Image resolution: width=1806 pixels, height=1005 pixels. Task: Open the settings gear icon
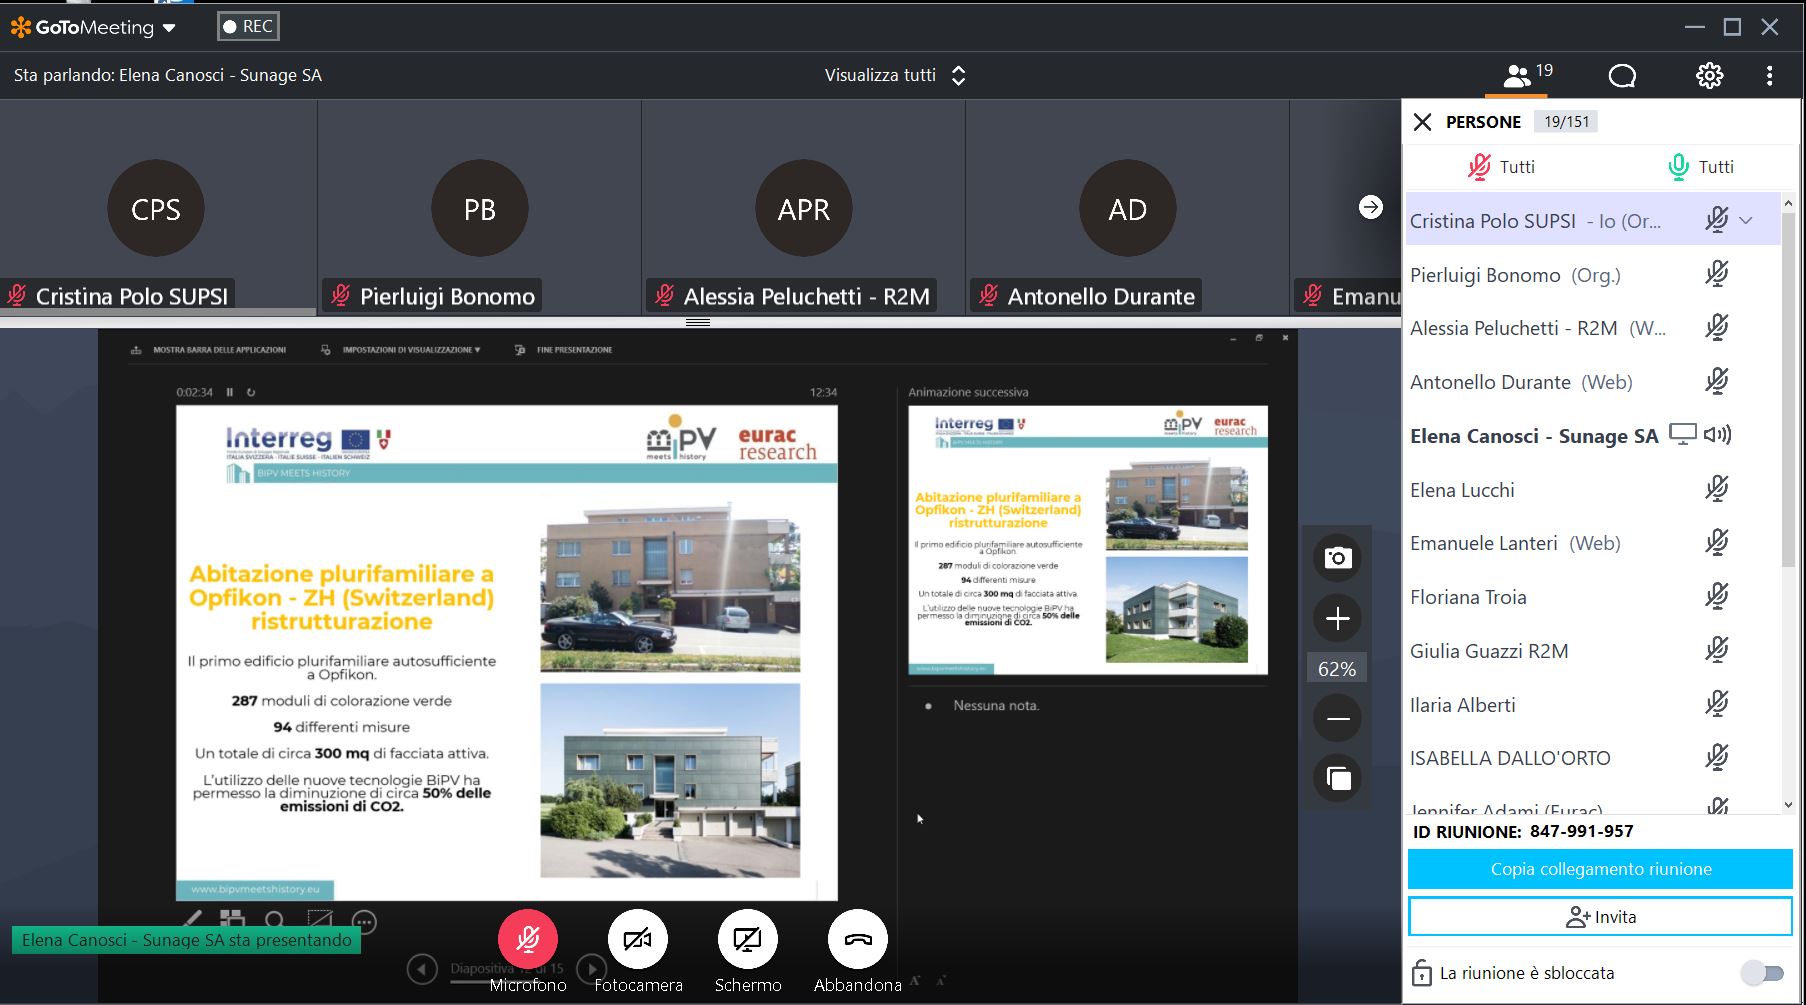tap(1709, 76)
